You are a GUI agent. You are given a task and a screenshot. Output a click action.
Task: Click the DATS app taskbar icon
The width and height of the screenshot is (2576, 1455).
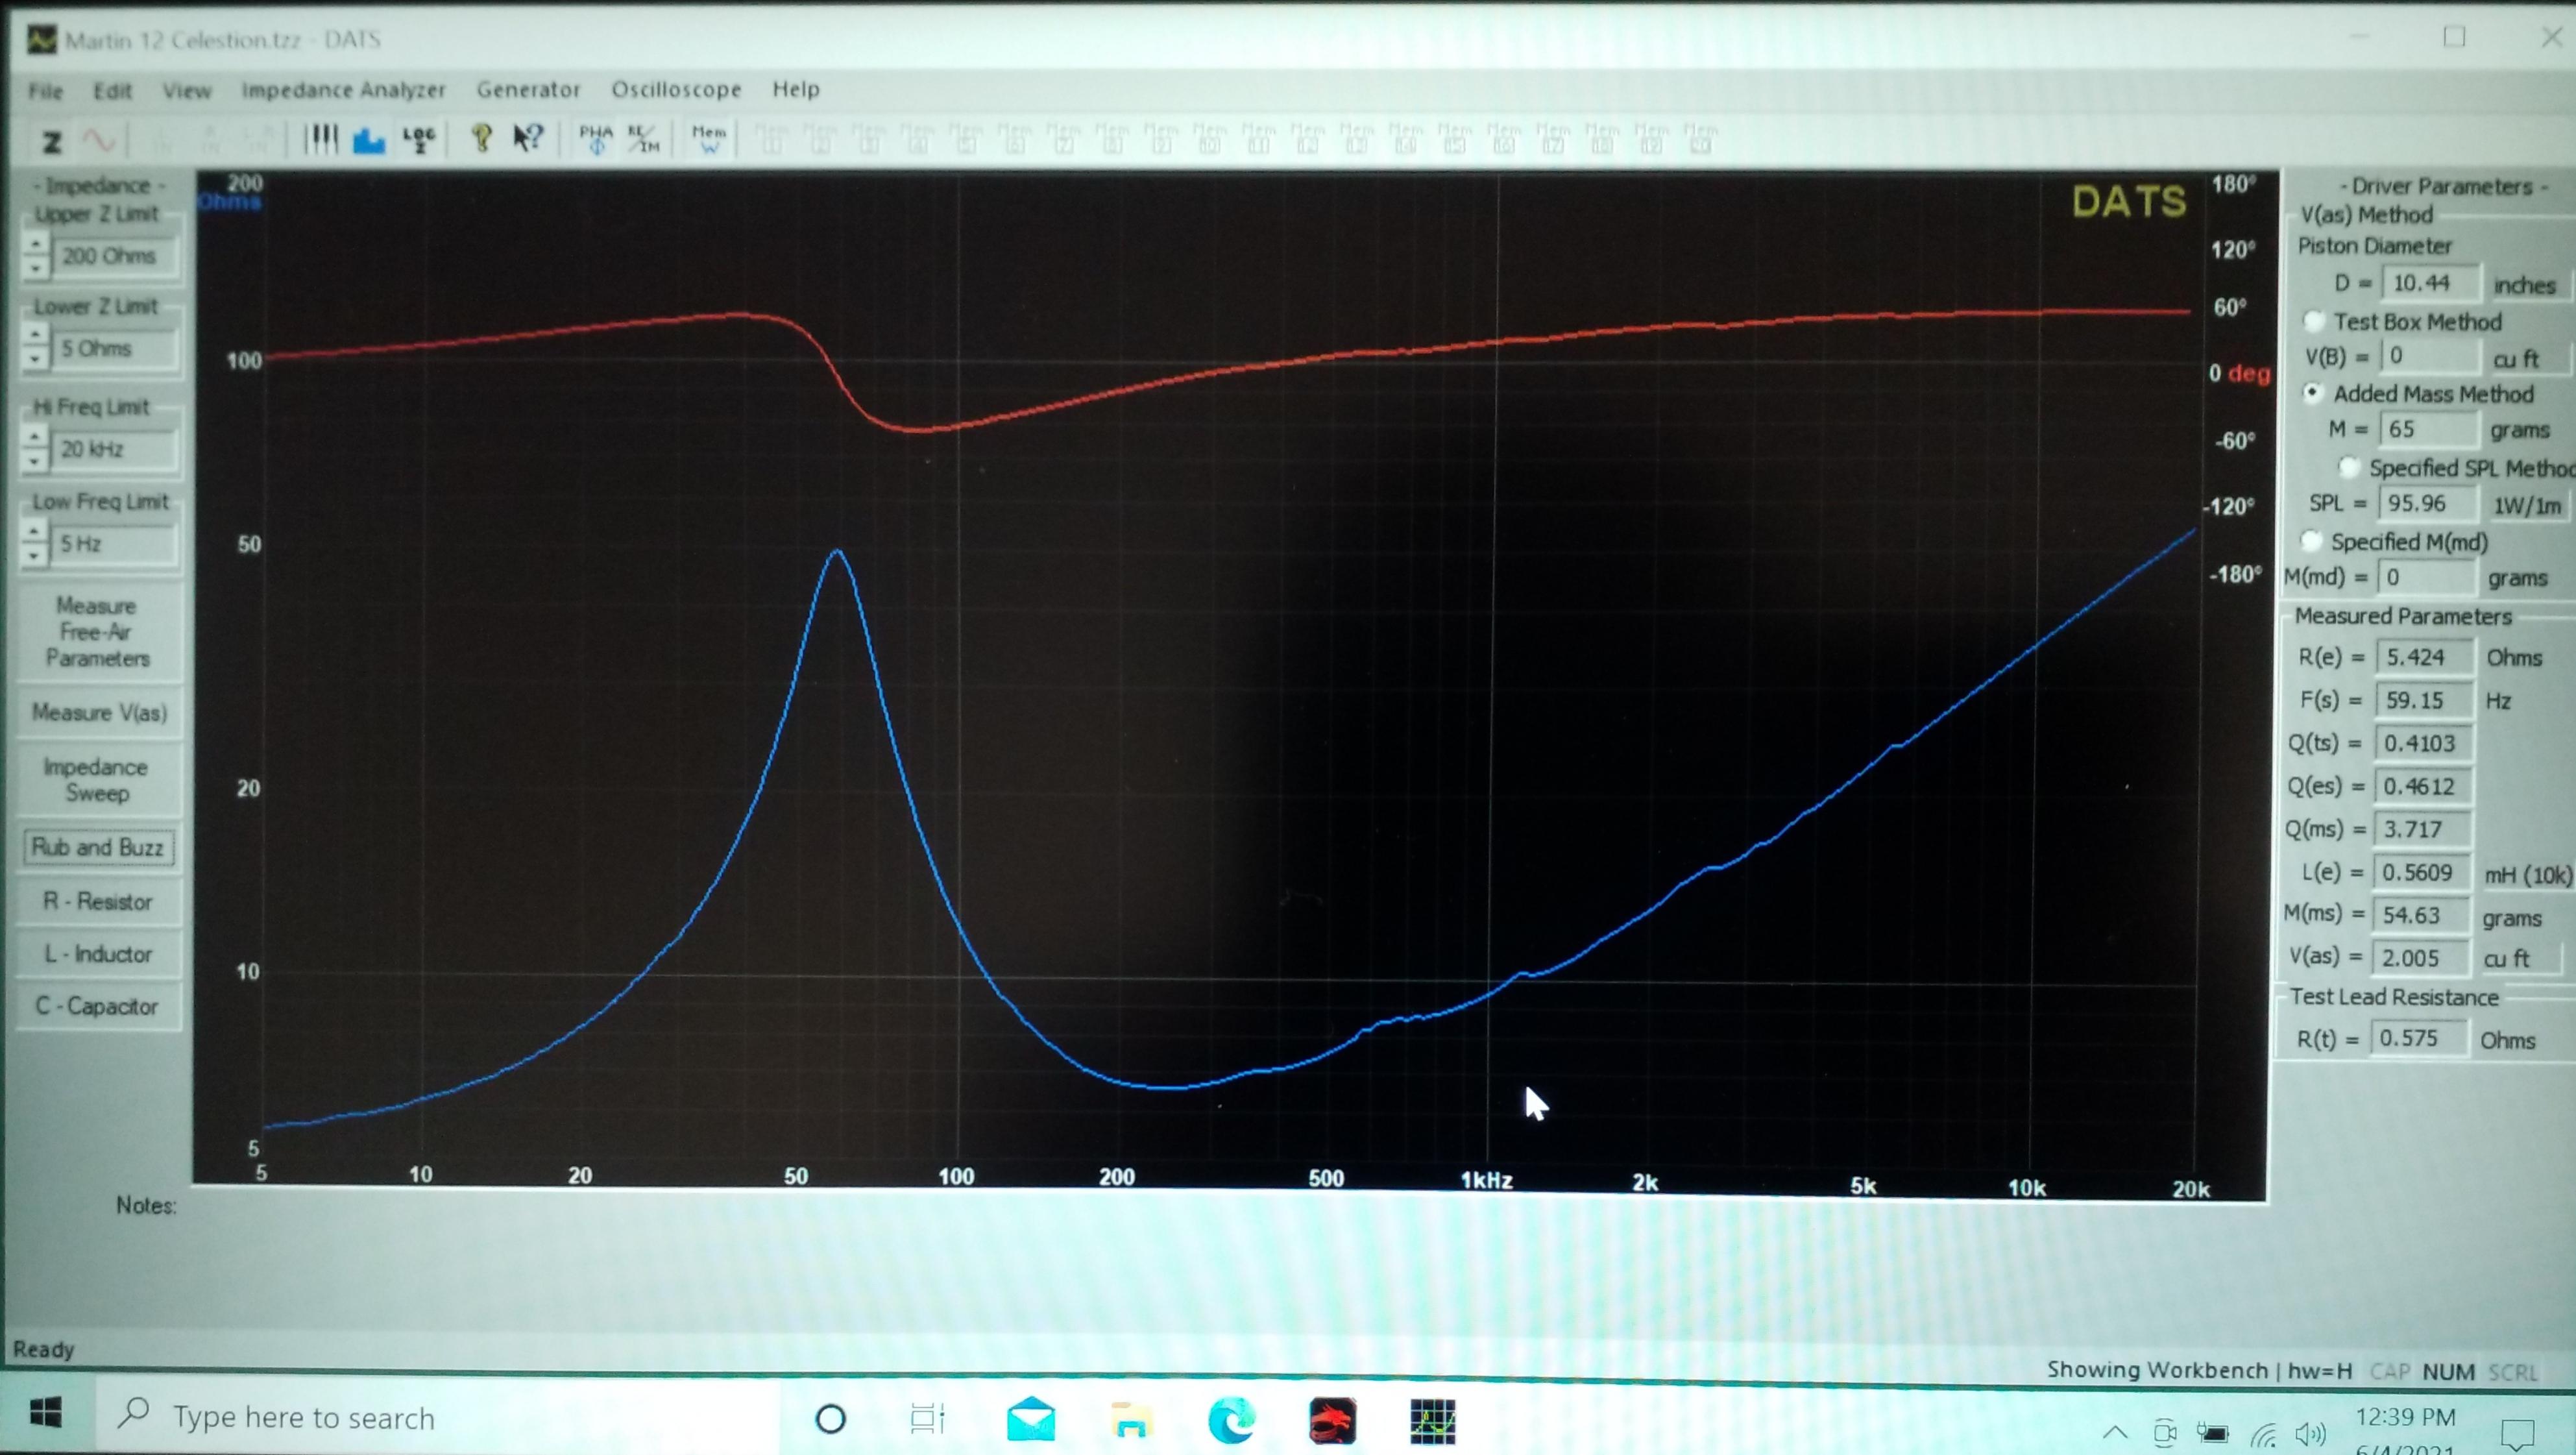[1433, 1421]
